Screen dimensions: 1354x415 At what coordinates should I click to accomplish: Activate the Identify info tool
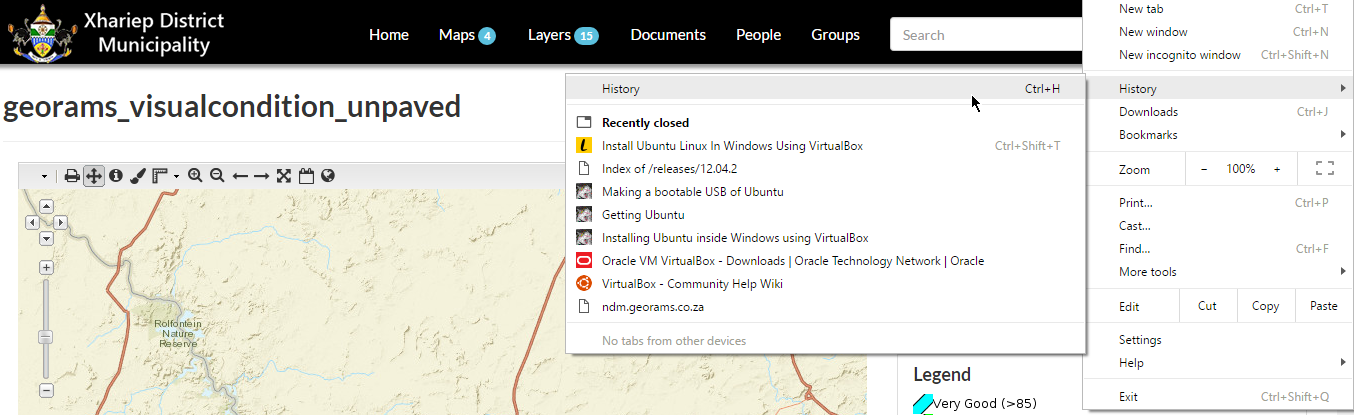click(116, 176)
